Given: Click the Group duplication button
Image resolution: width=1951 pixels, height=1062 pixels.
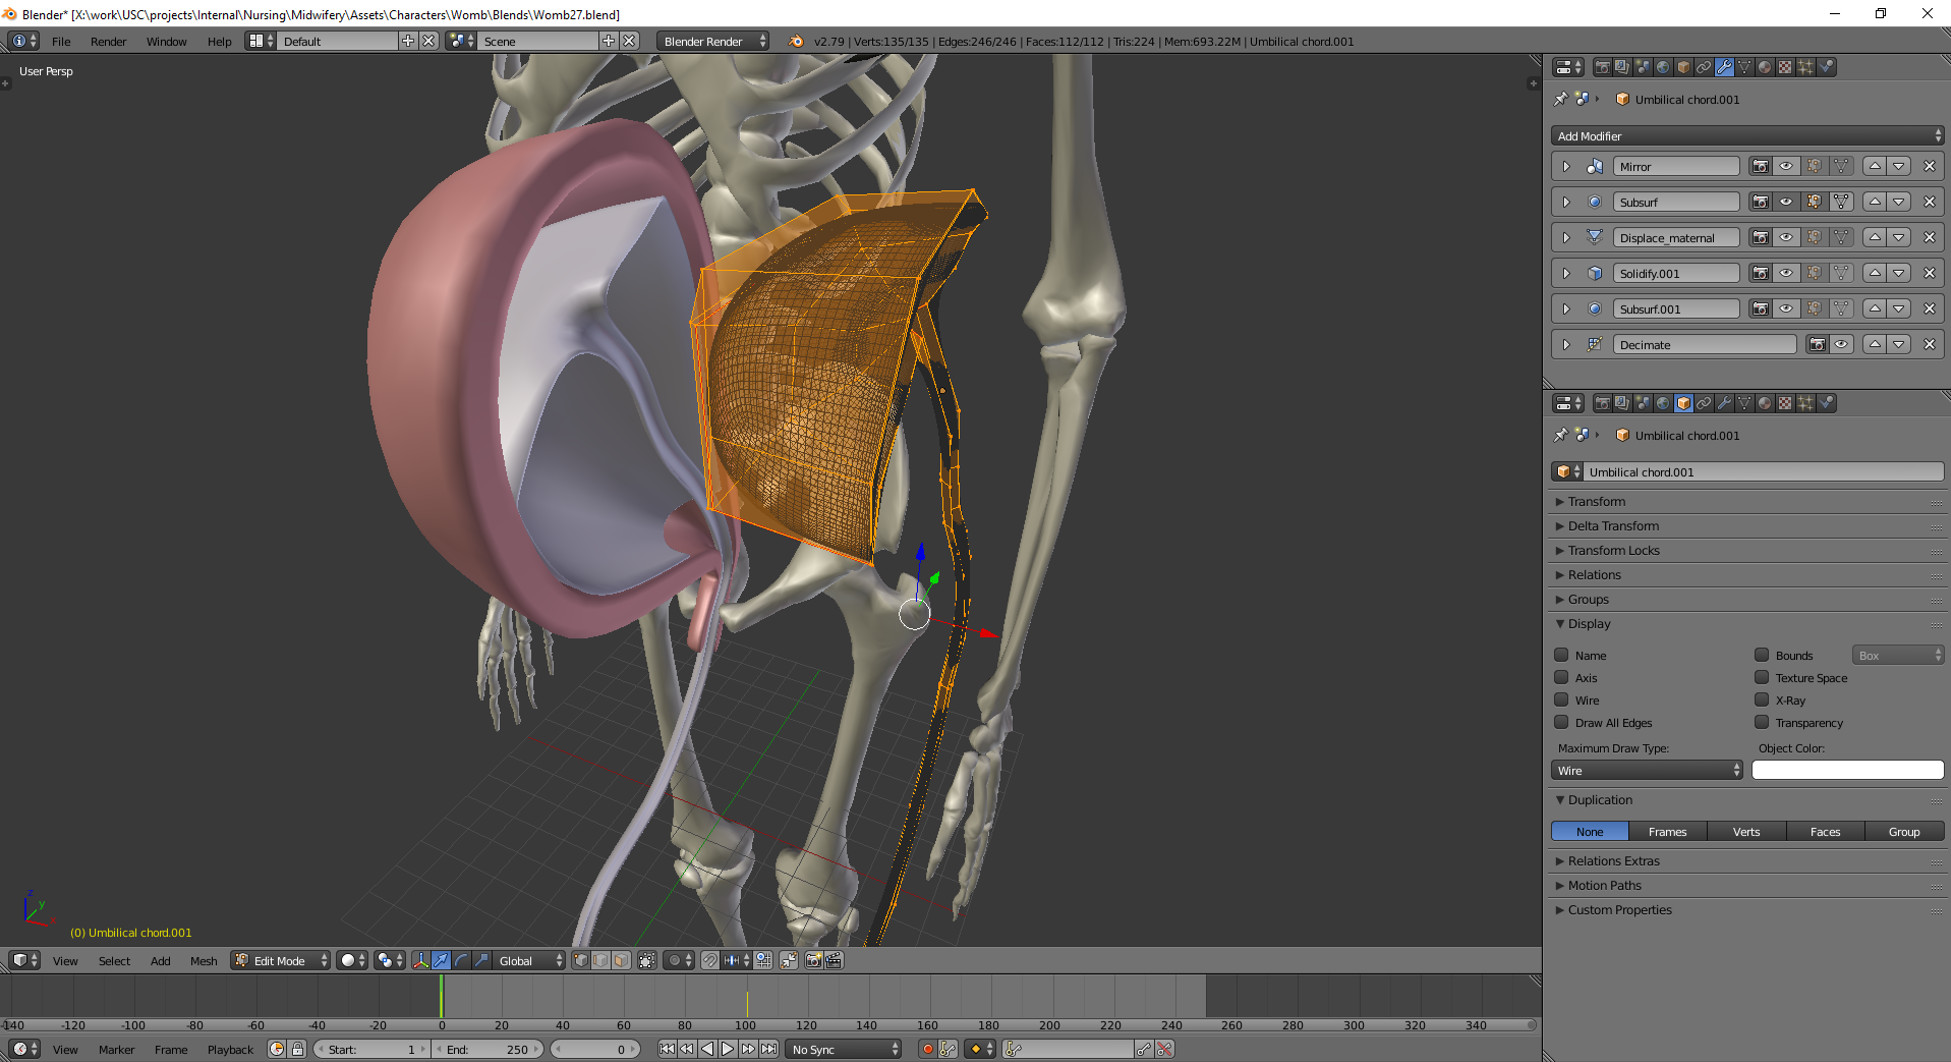Looking at the screenshot, I should coord(1904,832).
